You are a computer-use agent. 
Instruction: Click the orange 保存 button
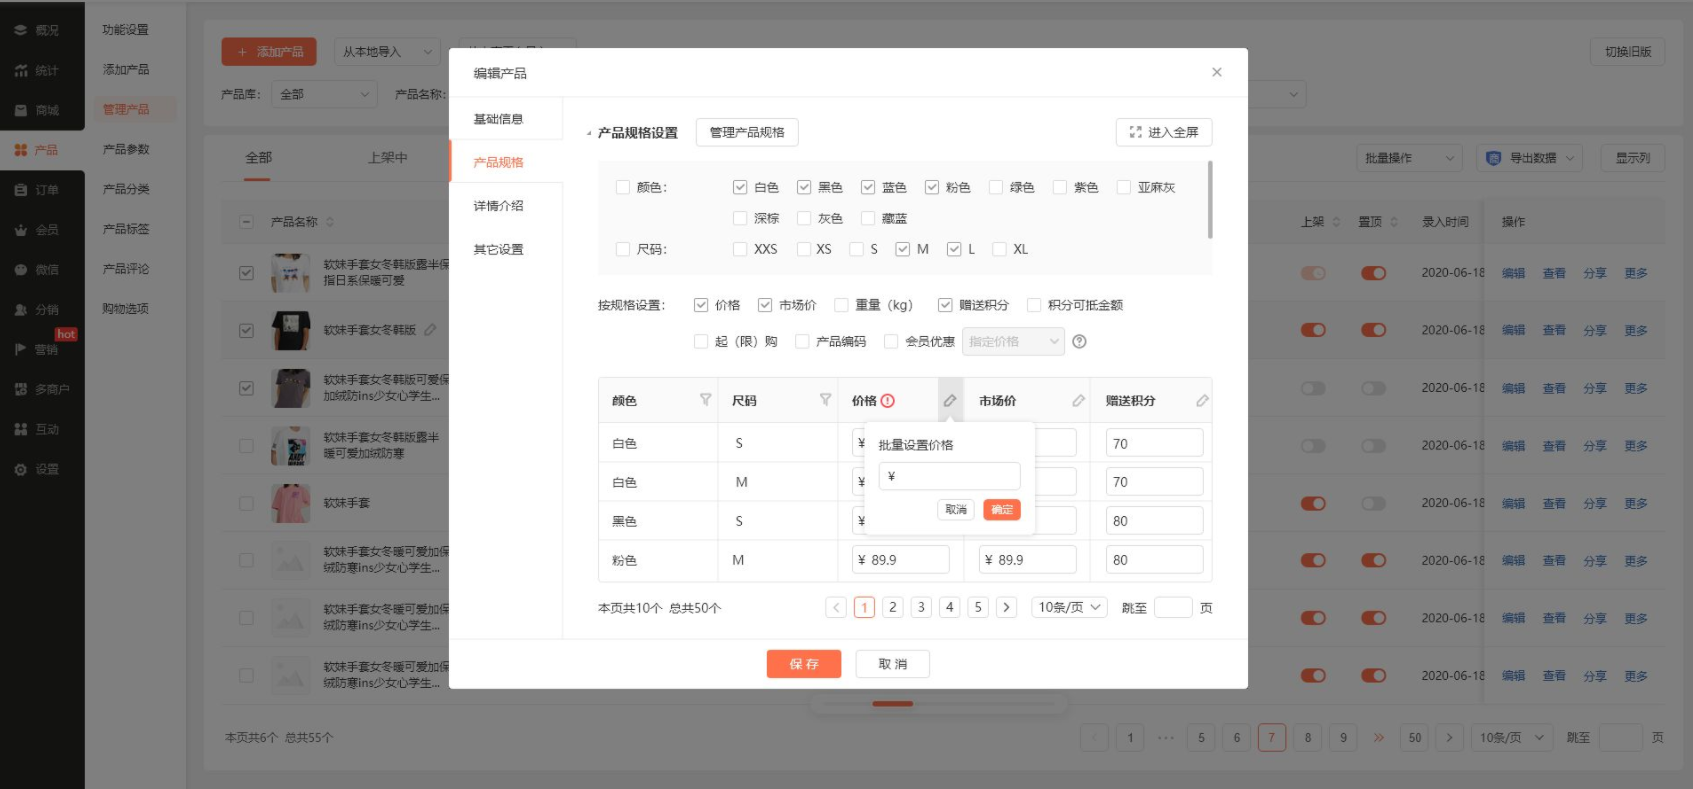point(804,664)
